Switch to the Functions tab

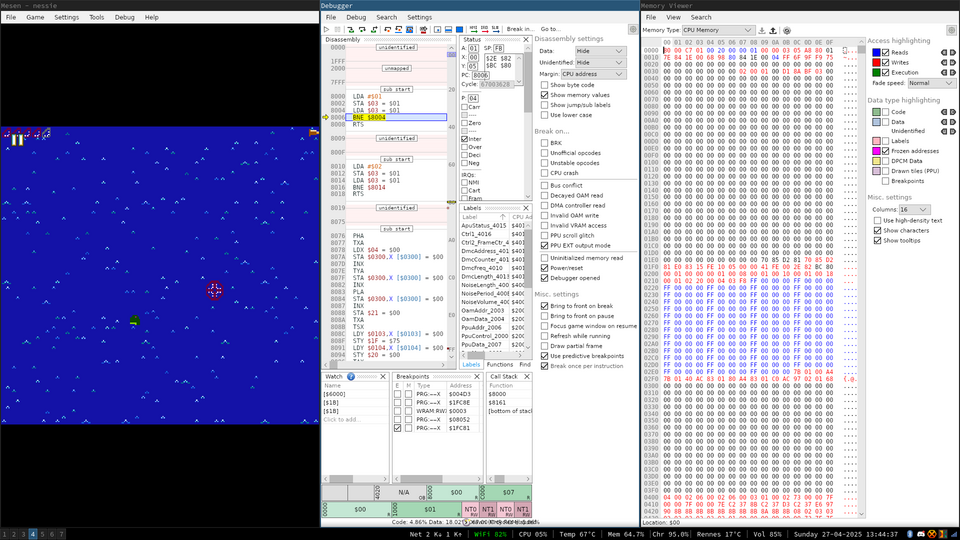[x=500, y=364]
